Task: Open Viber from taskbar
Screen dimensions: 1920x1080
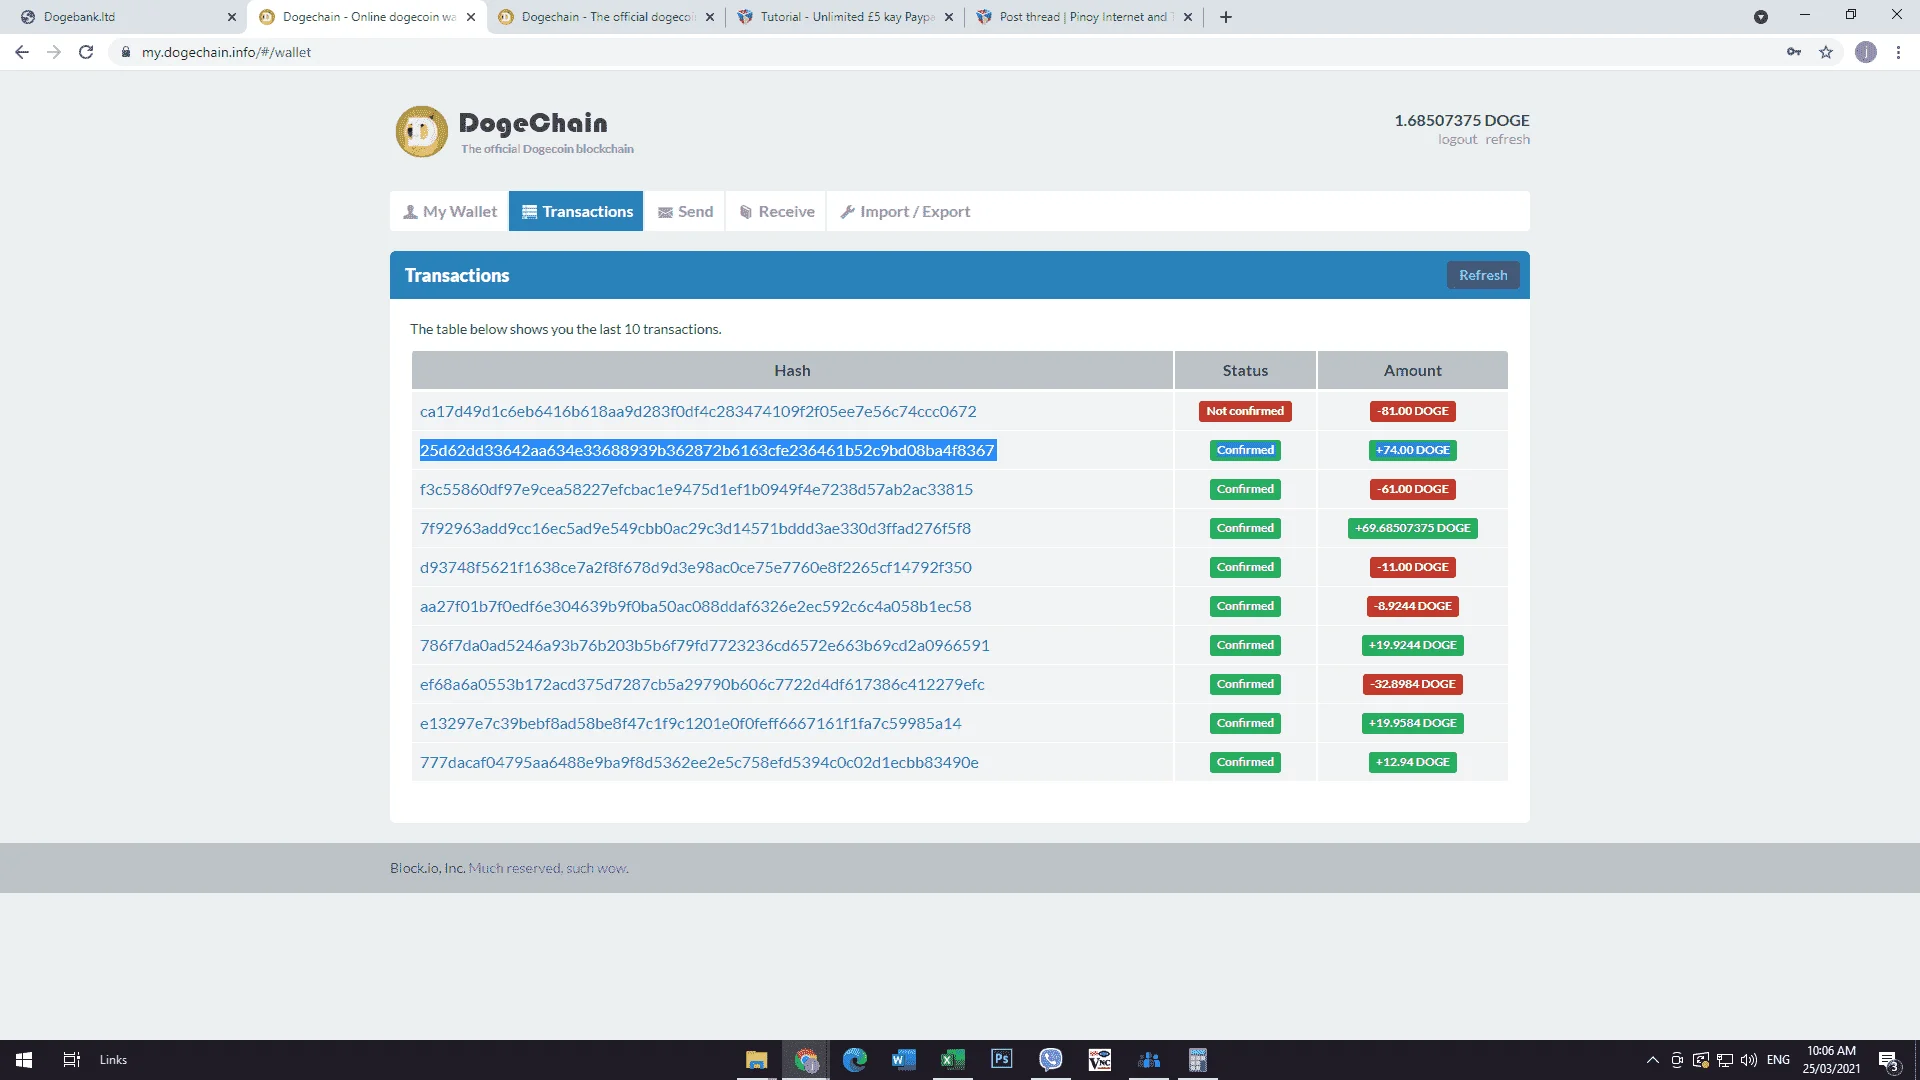Action: (1050, 1060)
